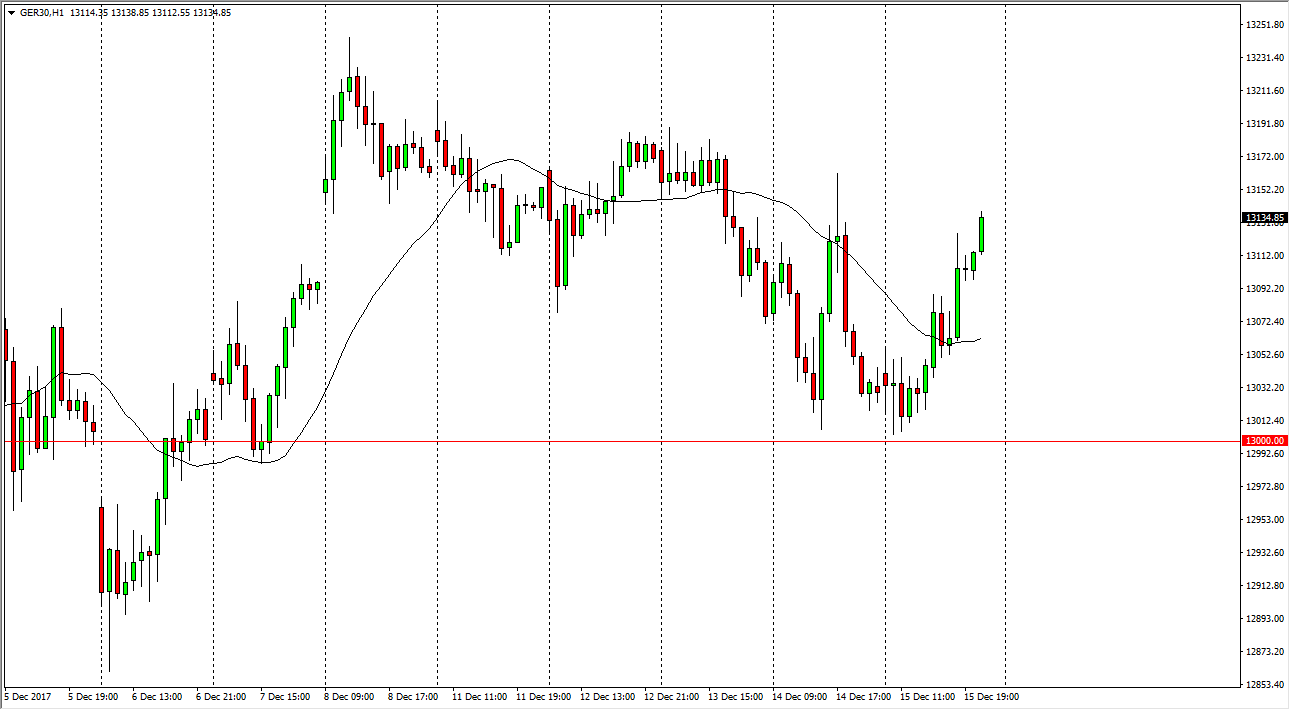The image size is (1290, 710).
Task: Click the 6 Dec 13:00 time label
Action: click(x=157, y=697)
